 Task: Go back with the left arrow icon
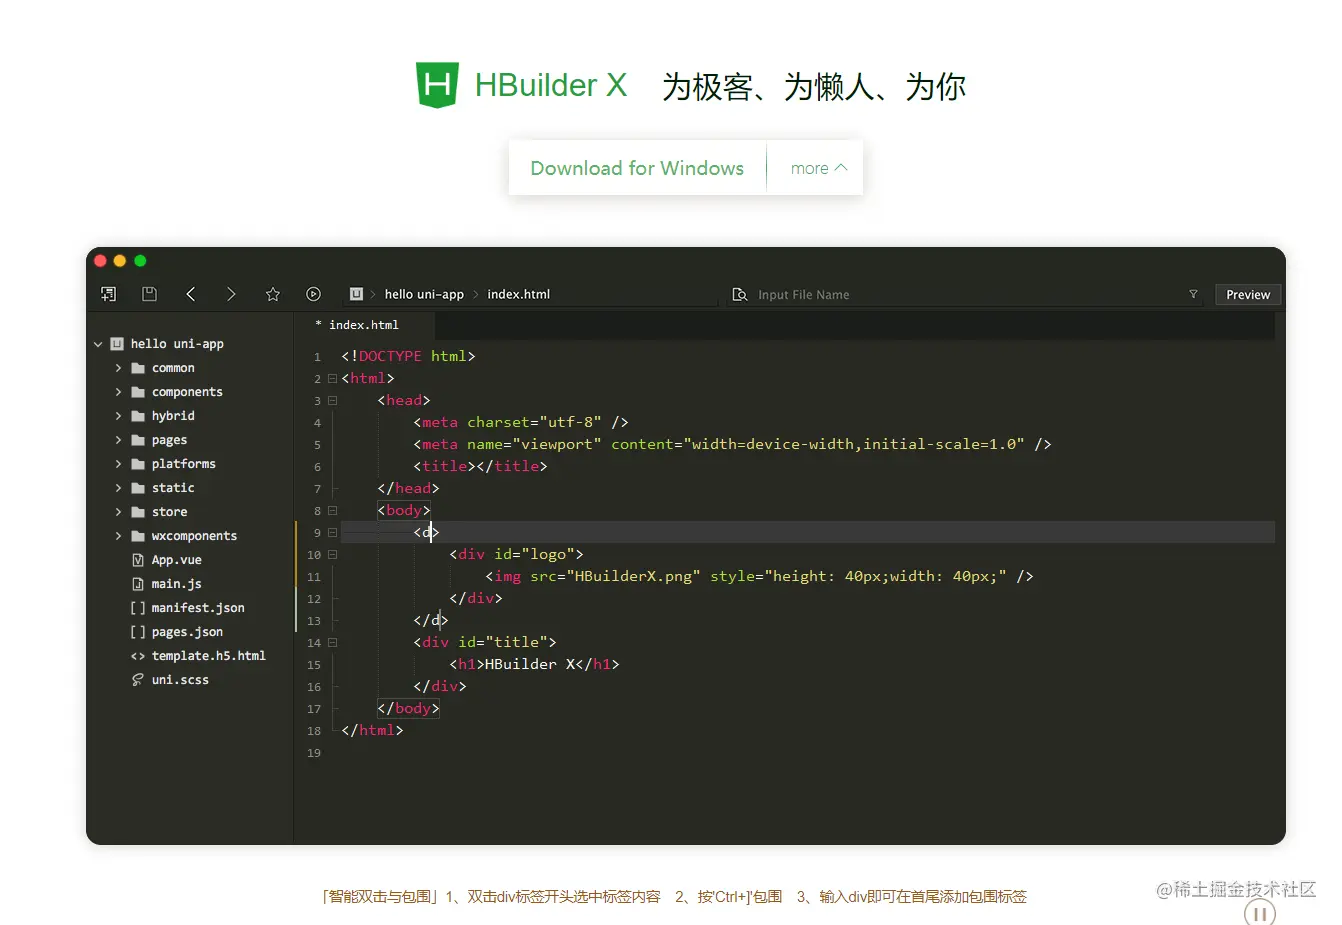(191, 294)
